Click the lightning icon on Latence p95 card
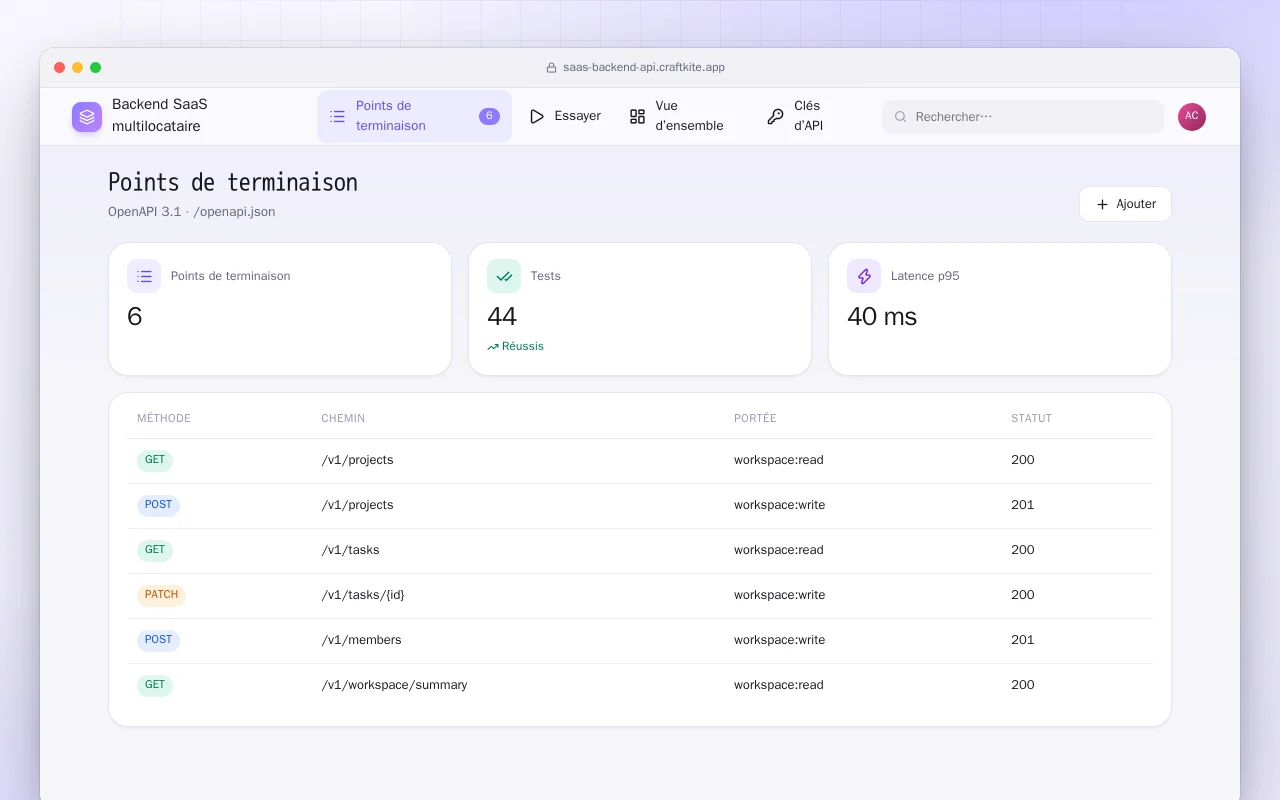 pyautogui.click(x=864, y=276)
